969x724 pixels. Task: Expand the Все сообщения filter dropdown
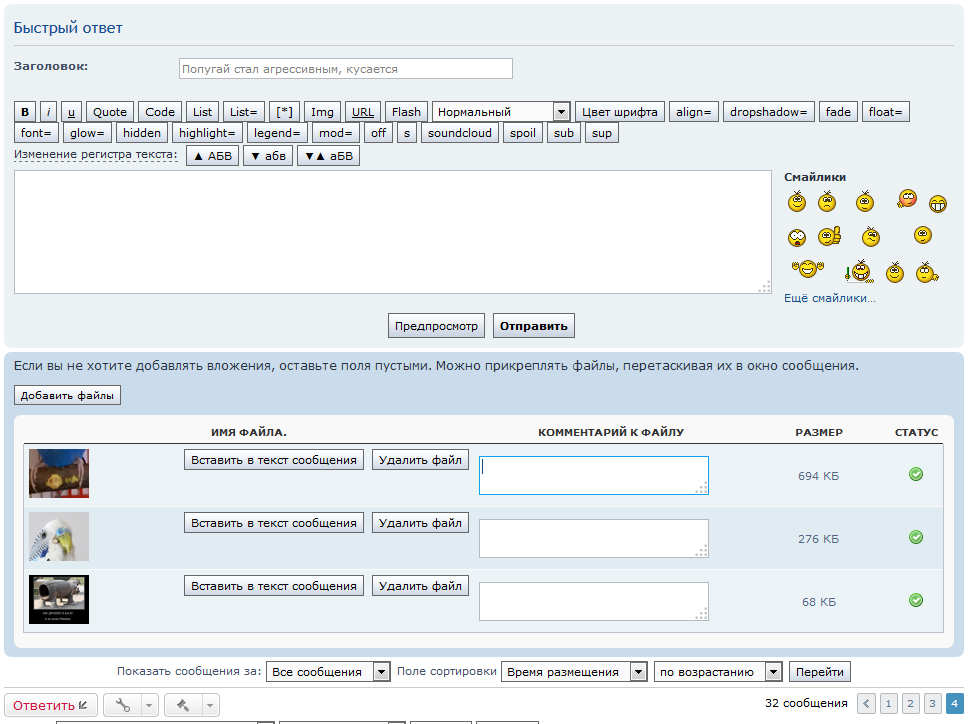327,672
